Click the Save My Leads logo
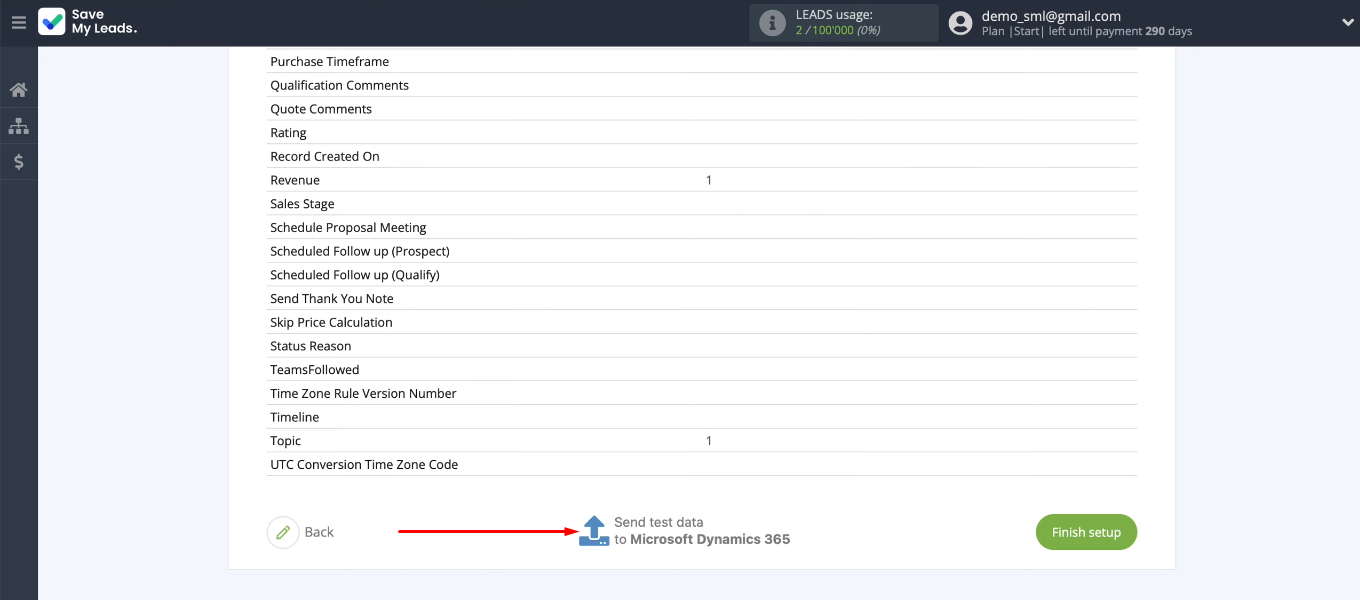Image resolution: width=1360 pixels, height=600 pixels. click(x=88, y=22)
